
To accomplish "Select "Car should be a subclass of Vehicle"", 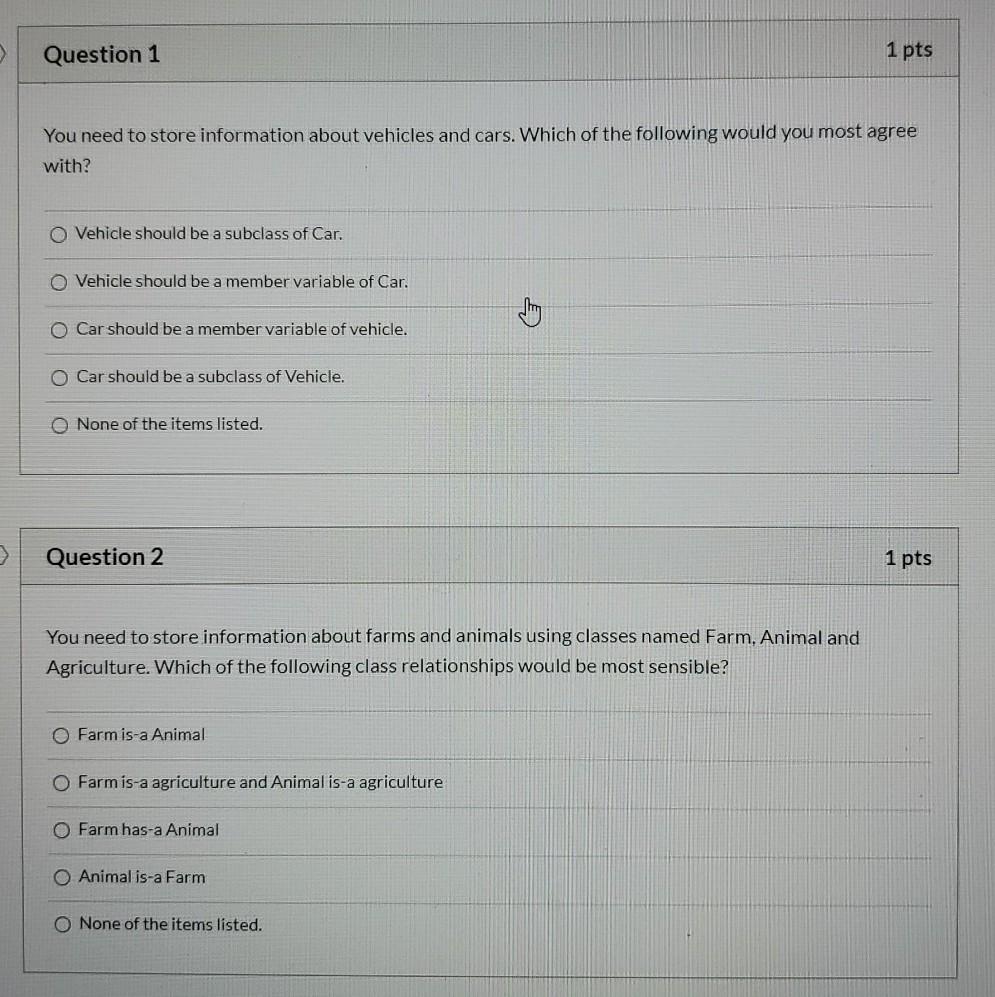I will click(x=59, y=376).
